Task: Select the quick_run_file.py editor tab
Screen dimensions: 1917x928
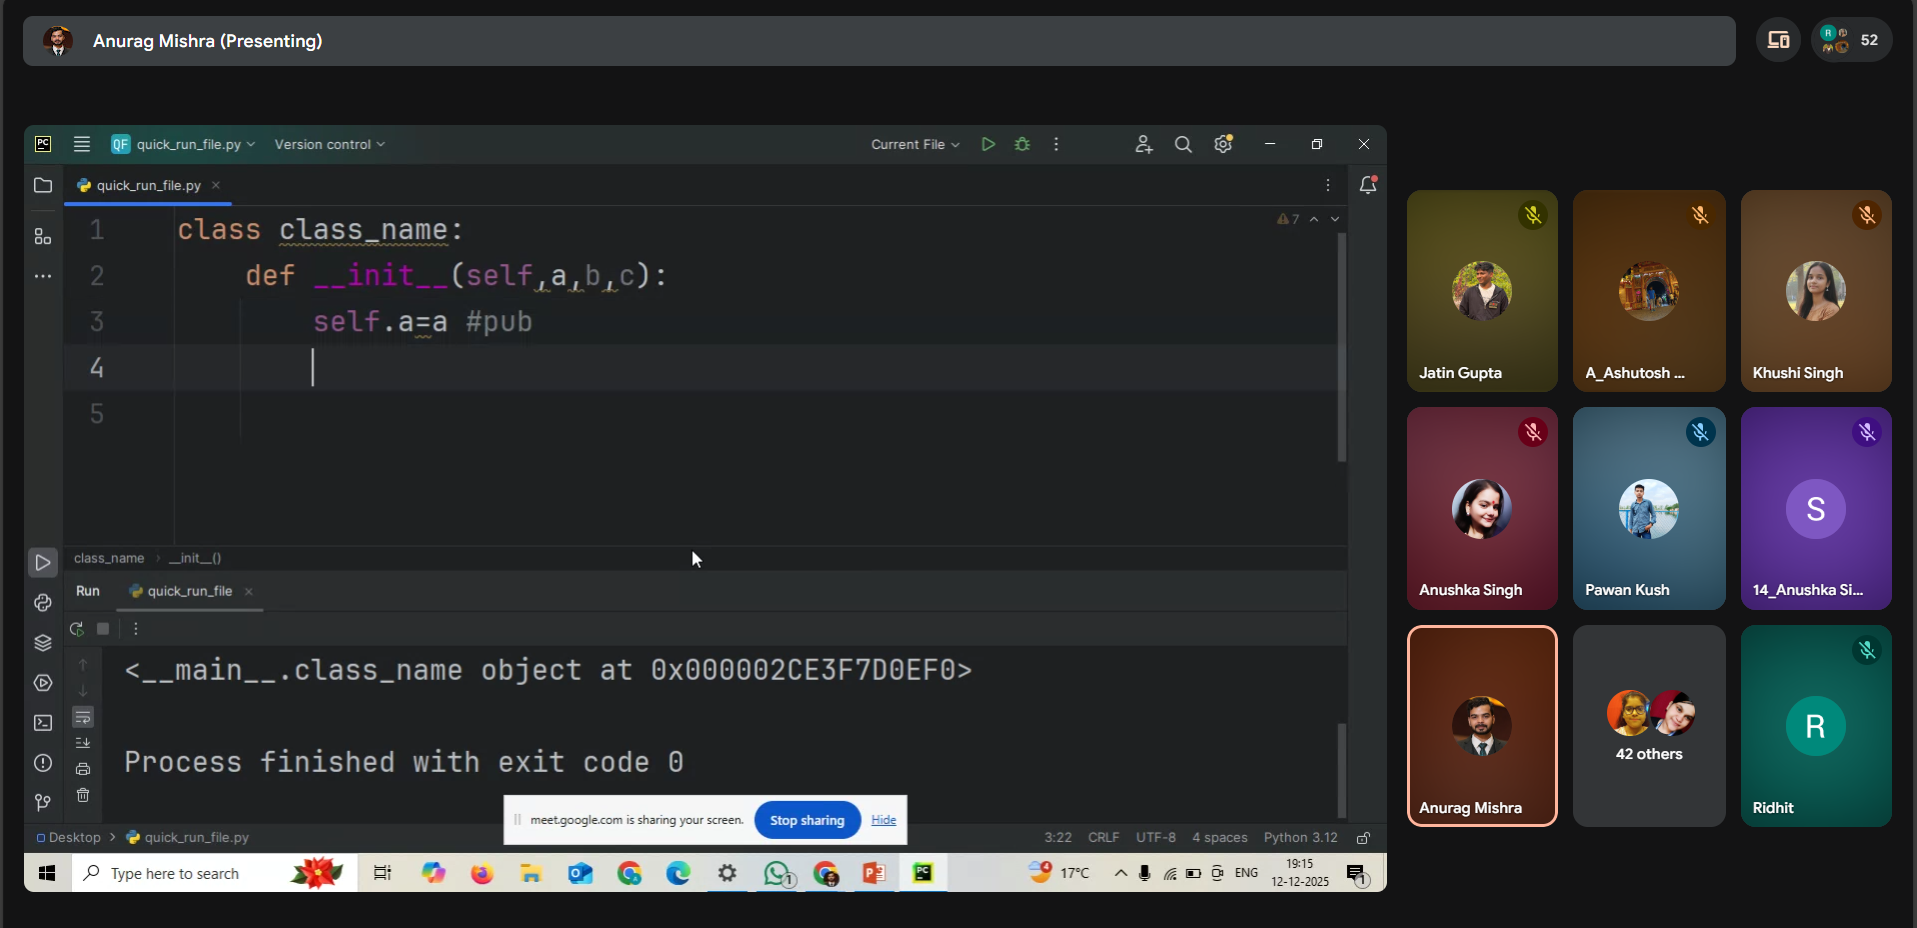Action: pyautogui.click(x=145, y=185)
